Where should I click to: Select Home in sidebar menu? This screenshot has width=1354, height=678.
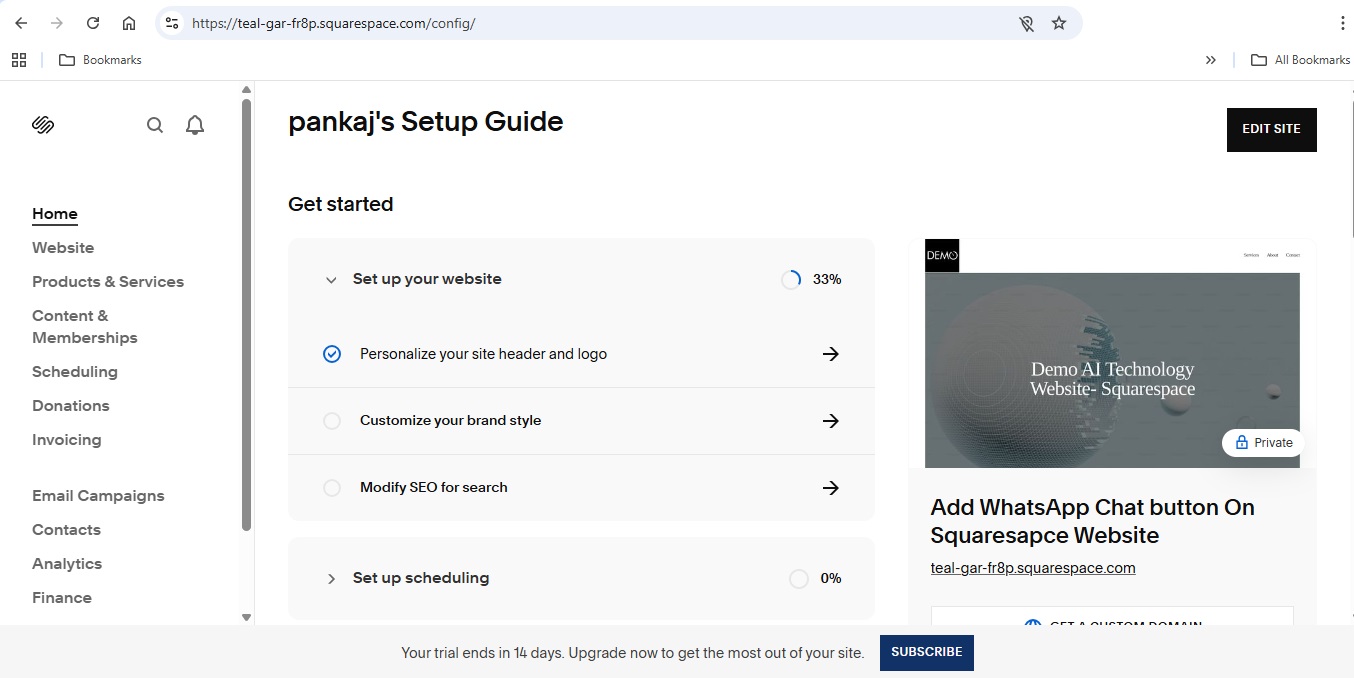tap(55, 214)
